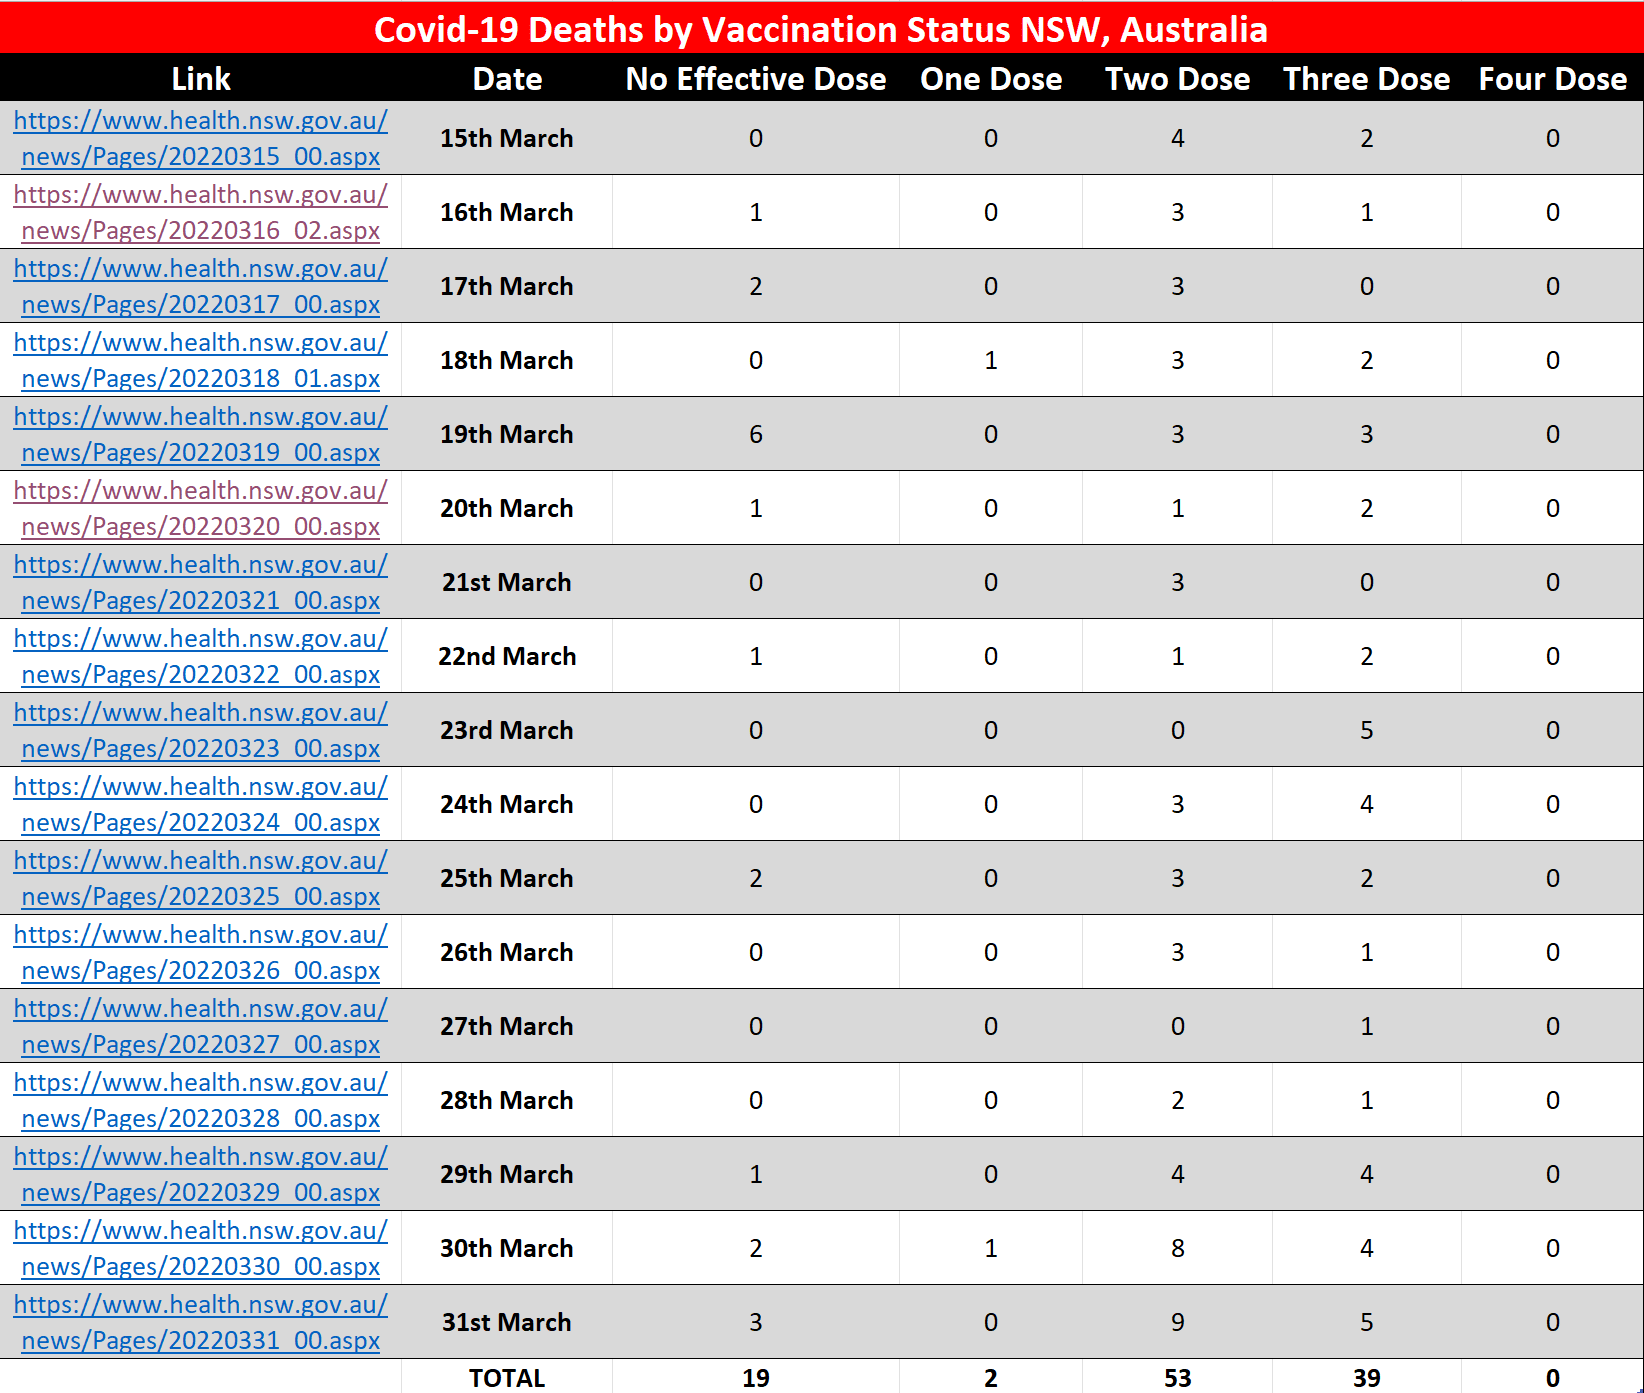The height and width of the screenshot is (1393, 1644).
Task: Click the Two Dose total '53'
Action: coord(1177,1377)
